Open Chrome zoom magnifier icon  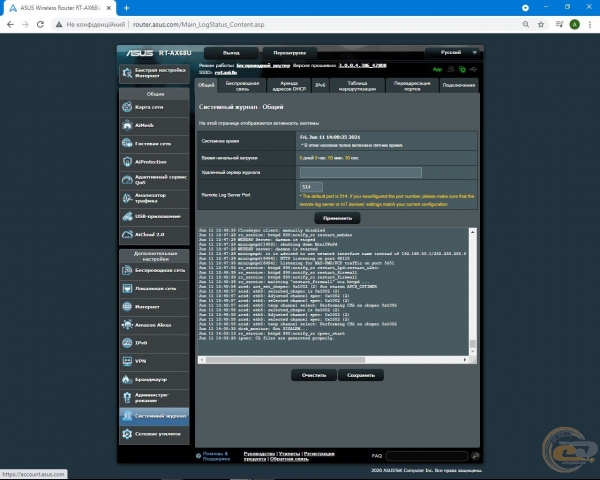coord(526,24)
